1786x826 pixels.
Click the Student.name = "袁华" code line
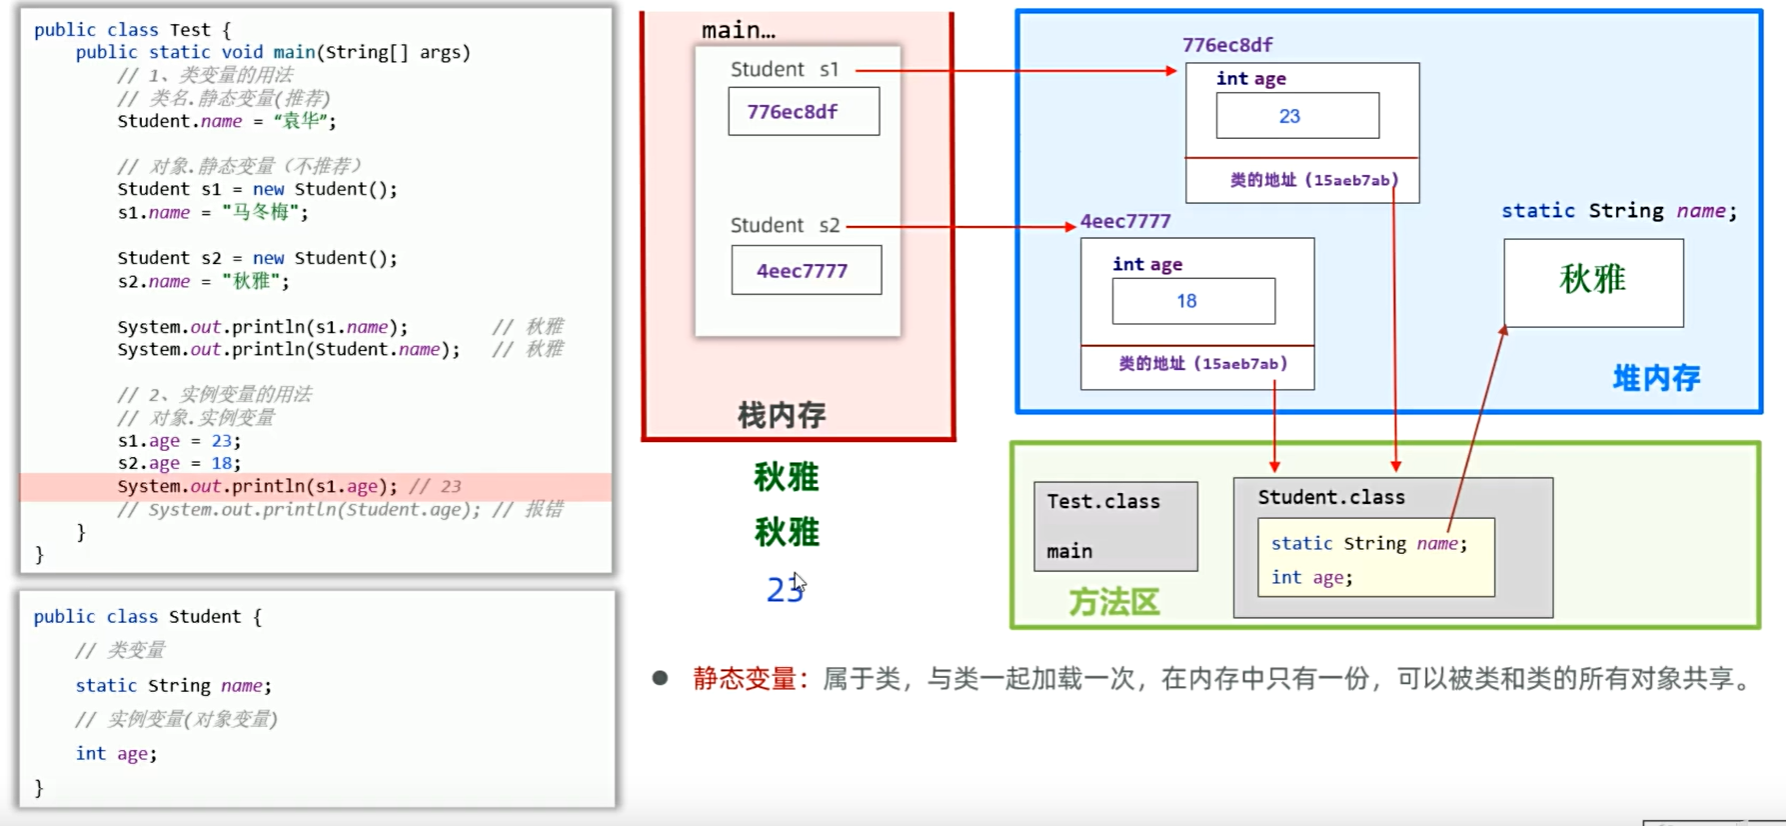[227, 121]
